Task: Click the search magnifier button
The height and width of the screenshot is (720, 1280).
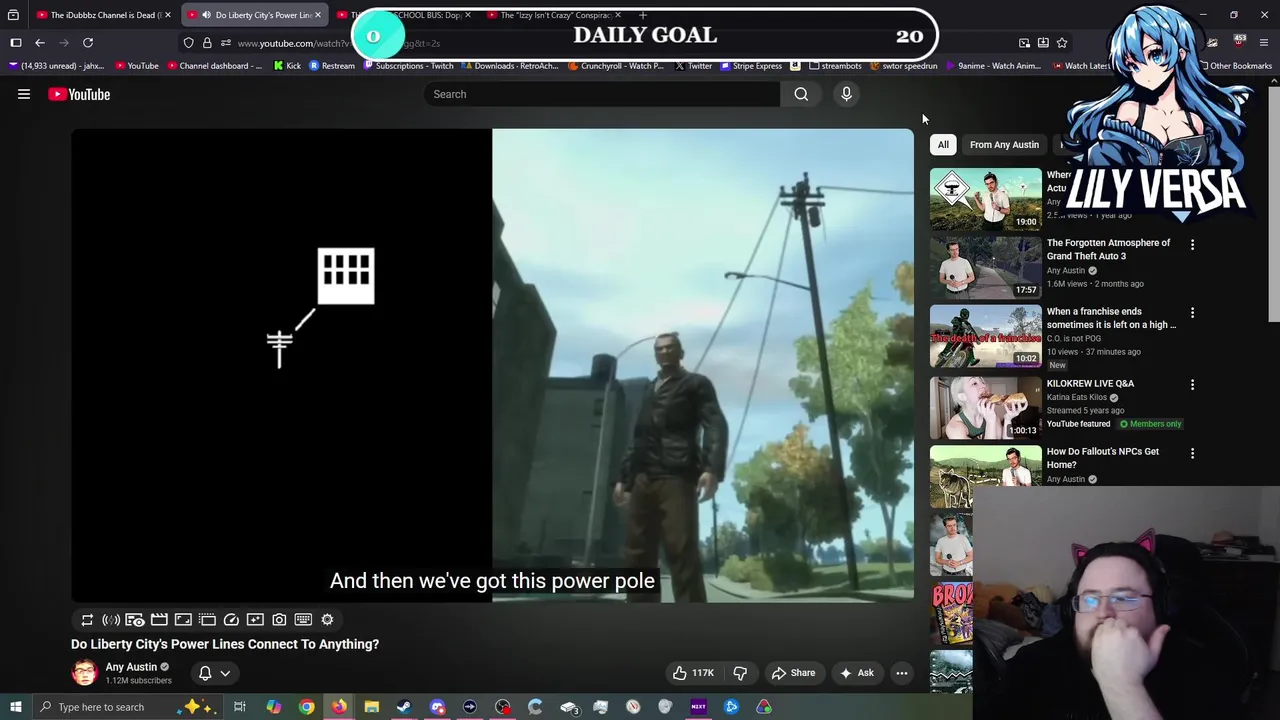Action: [x=801, y=94]
